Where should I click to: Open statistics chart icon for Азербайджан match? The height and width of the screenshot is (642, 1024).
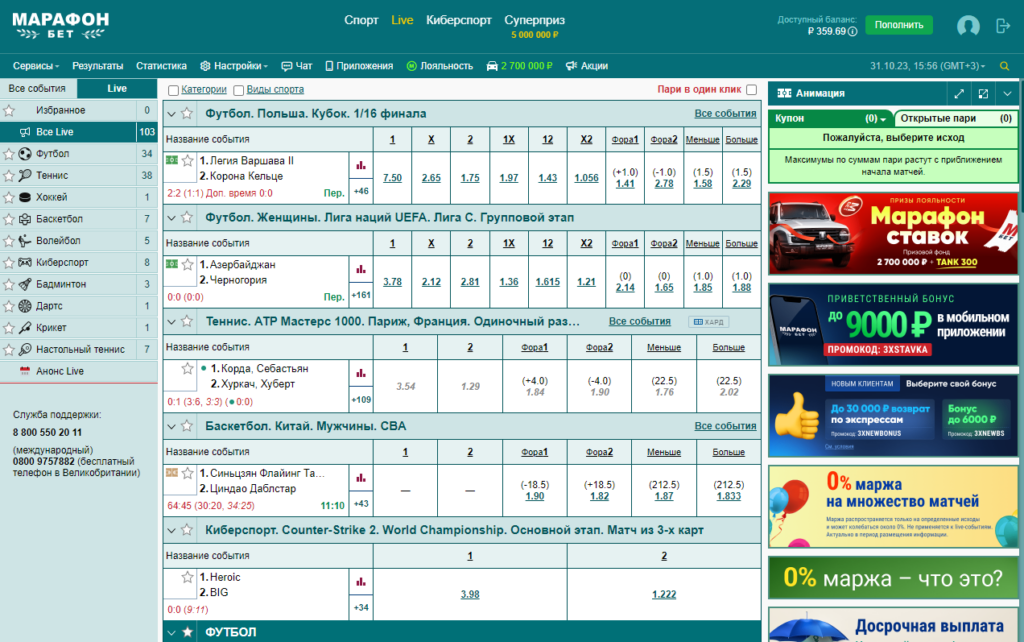[x=360, y=270]
